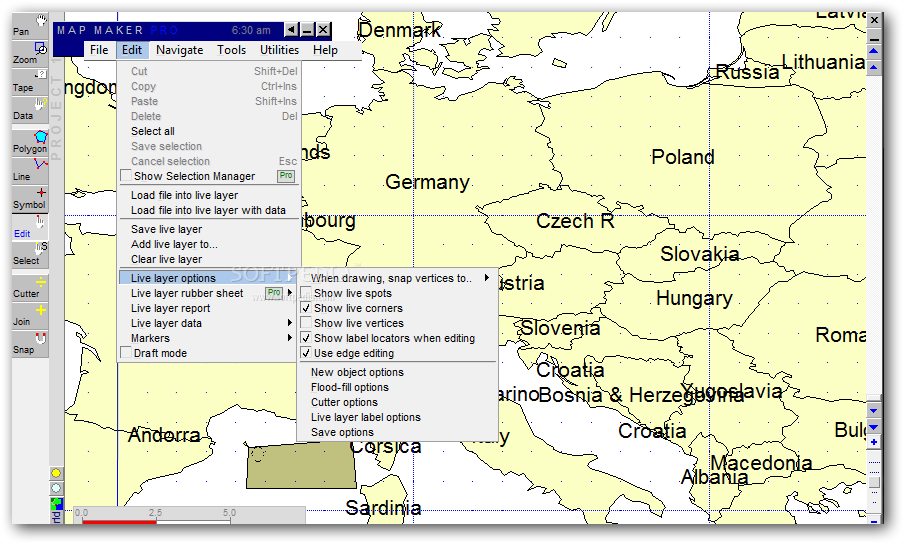This screenshot has height=544, width=904.
Task: Click the upper blue down-arrow on right scrollbar
Action: [874, 411]
